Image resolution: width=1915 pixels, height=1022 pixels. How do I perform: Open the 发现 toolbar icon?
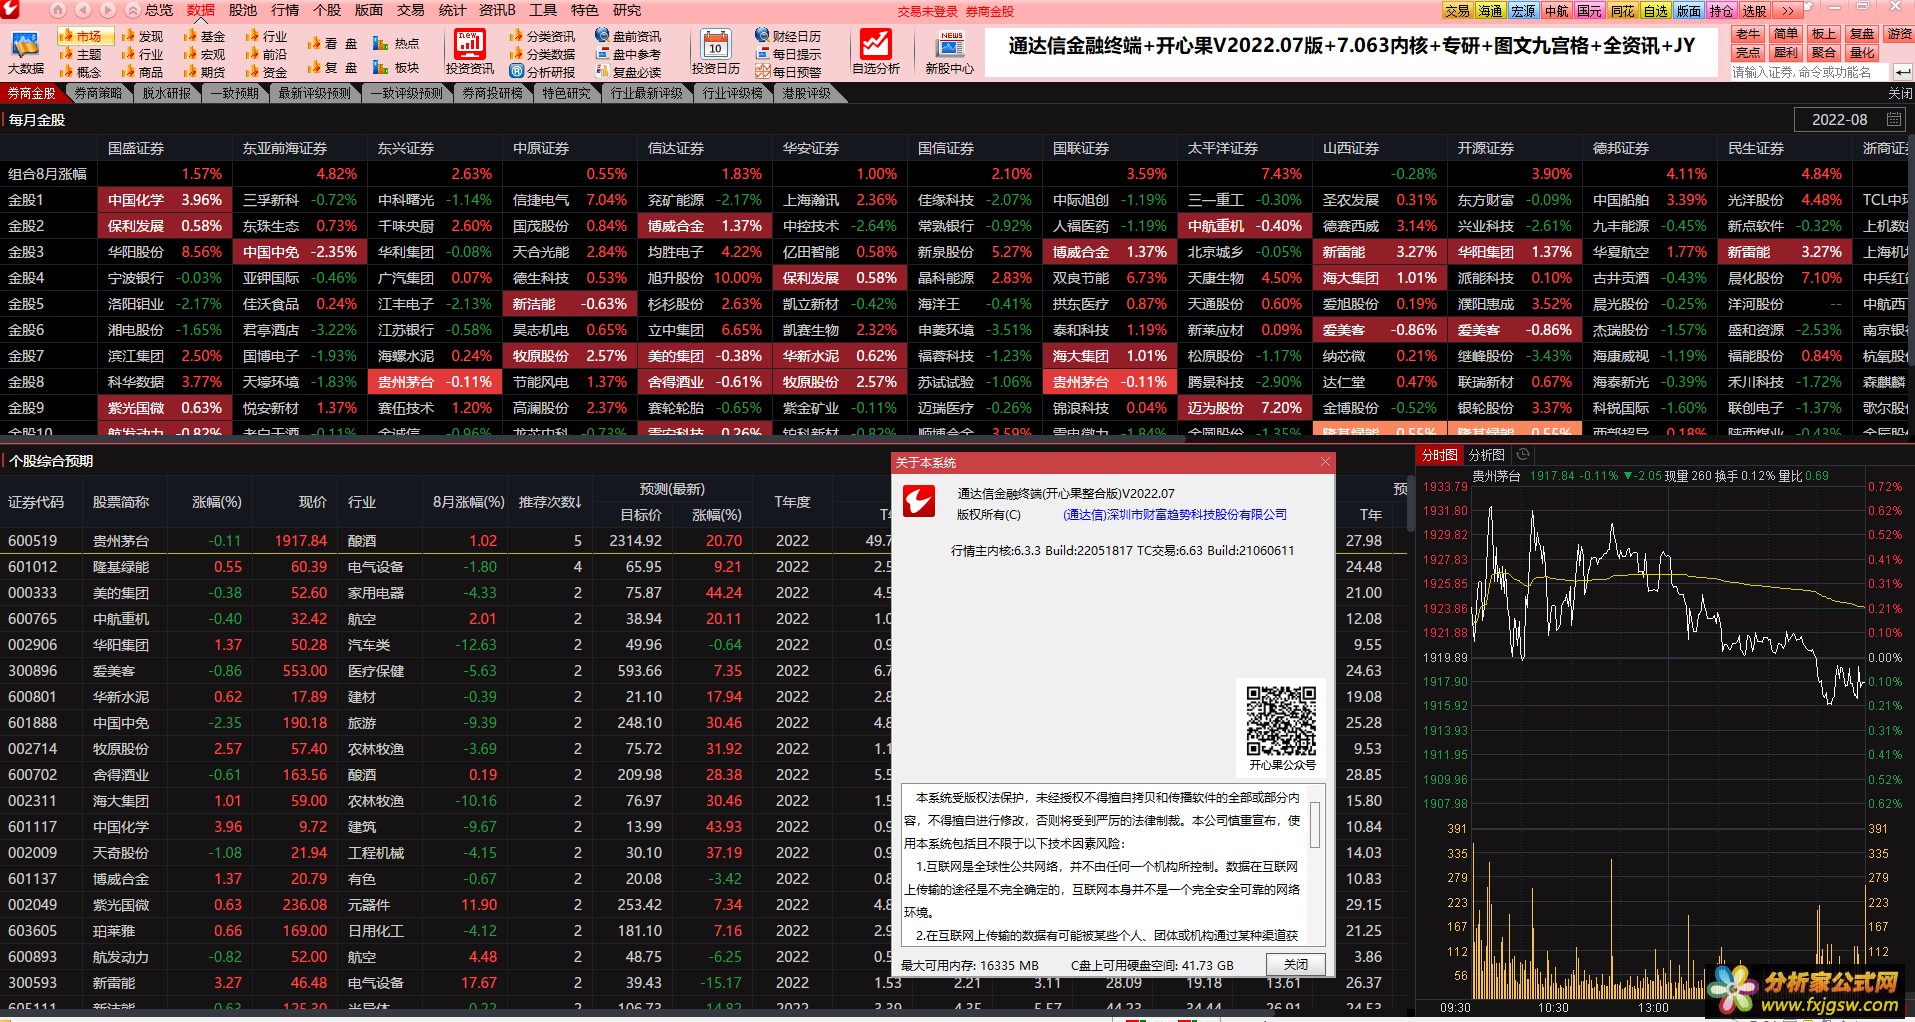[142, 36]
